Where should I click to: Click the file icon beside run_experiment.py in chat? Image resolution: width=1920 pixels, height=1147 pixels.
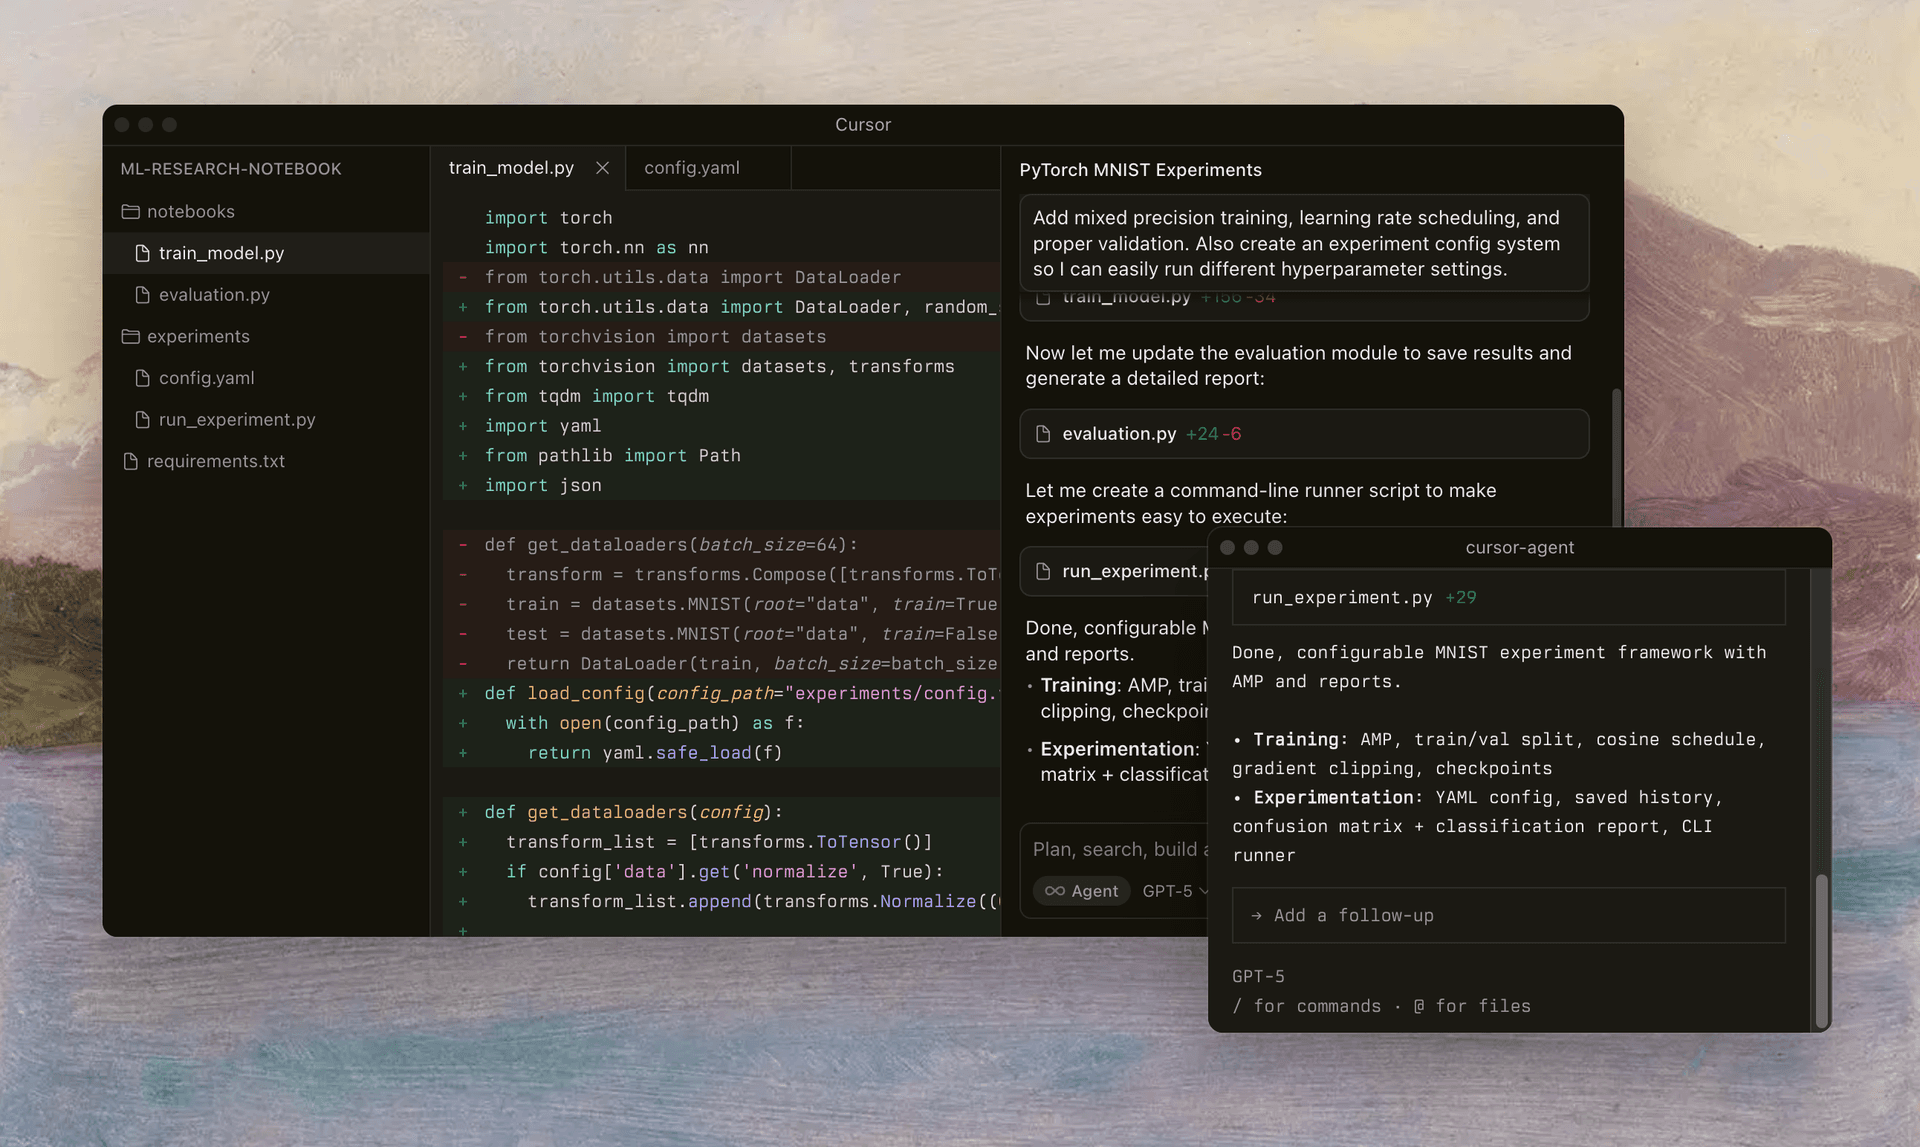1043,571
